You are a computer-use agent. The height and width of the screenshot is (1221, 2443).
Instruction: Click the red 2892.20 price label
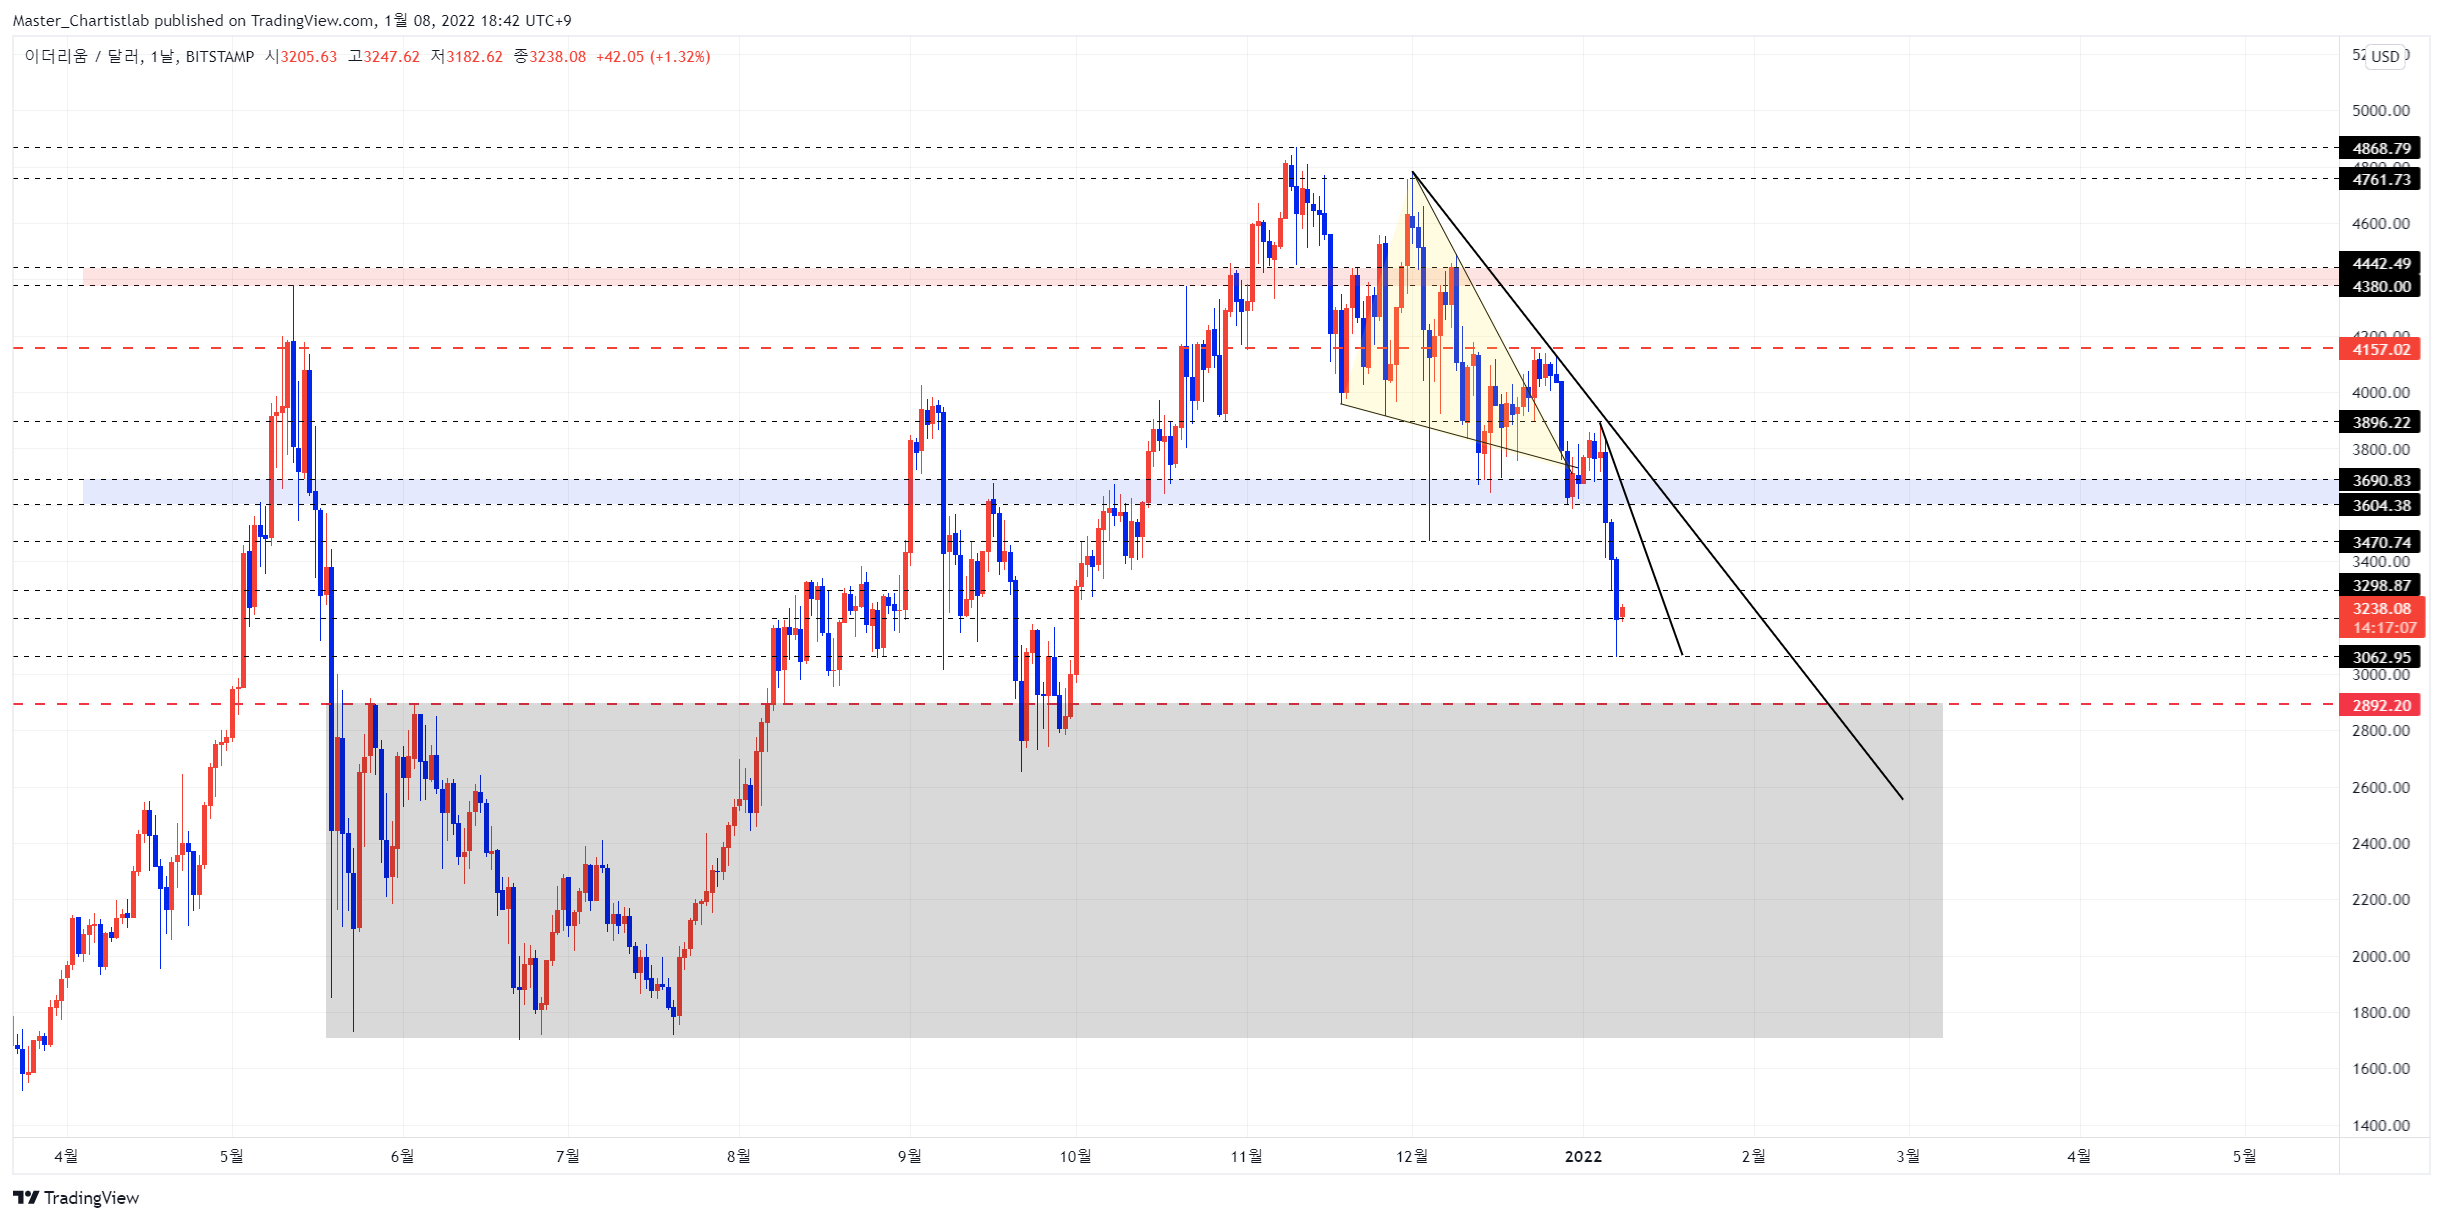coord(2380,705)
